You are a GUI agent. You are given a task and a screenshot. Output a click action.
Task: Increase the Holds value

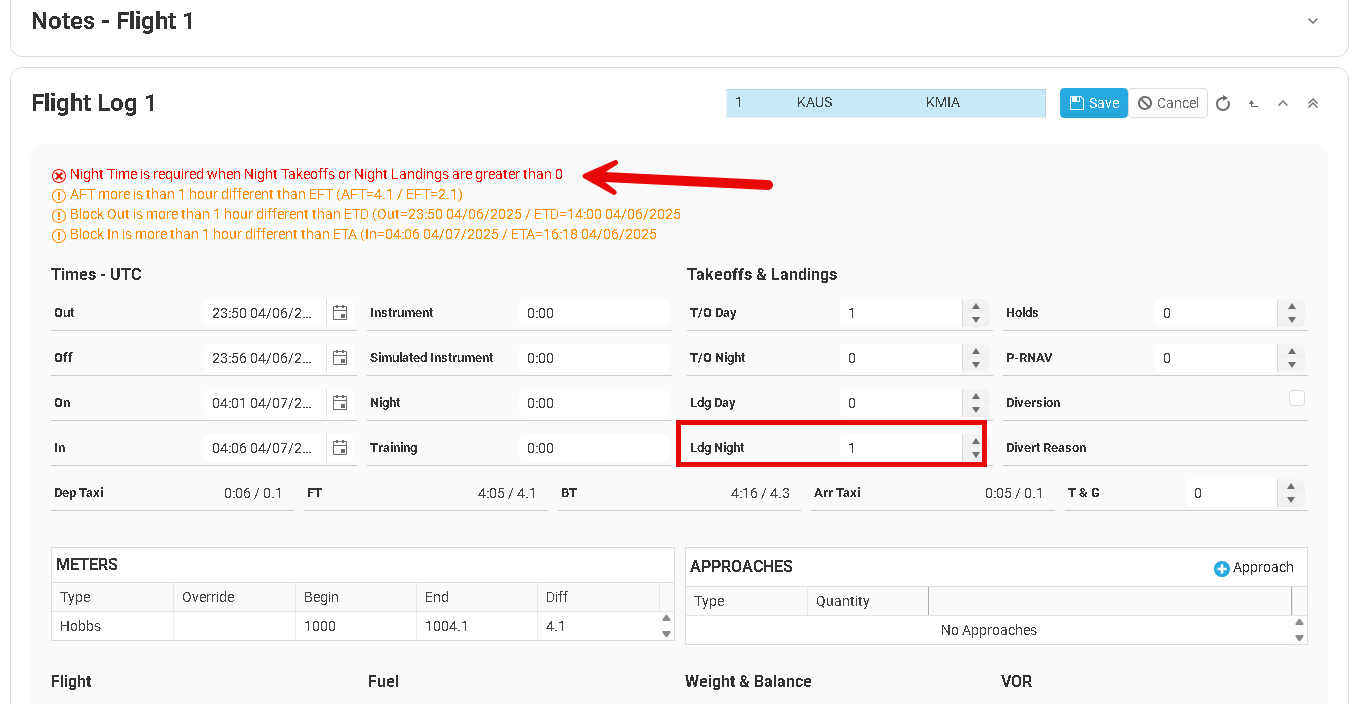point(1292,307)
